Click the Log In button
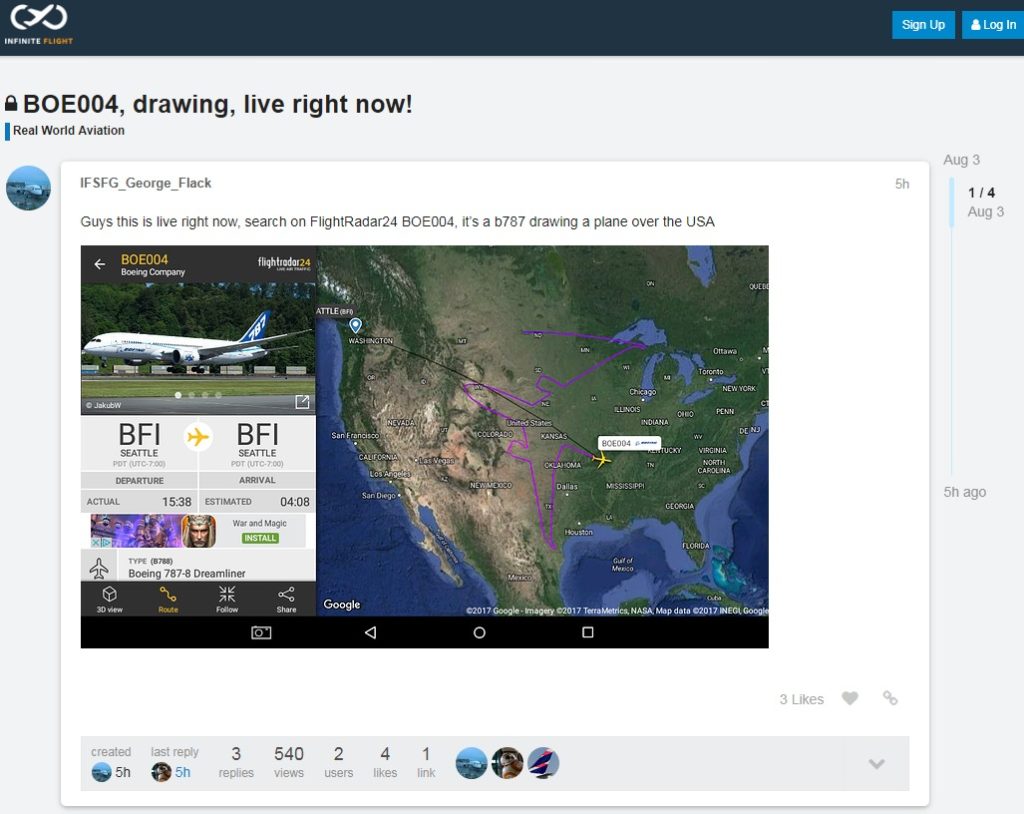This screenshot has width=1024, height=814. click(993, 25)
